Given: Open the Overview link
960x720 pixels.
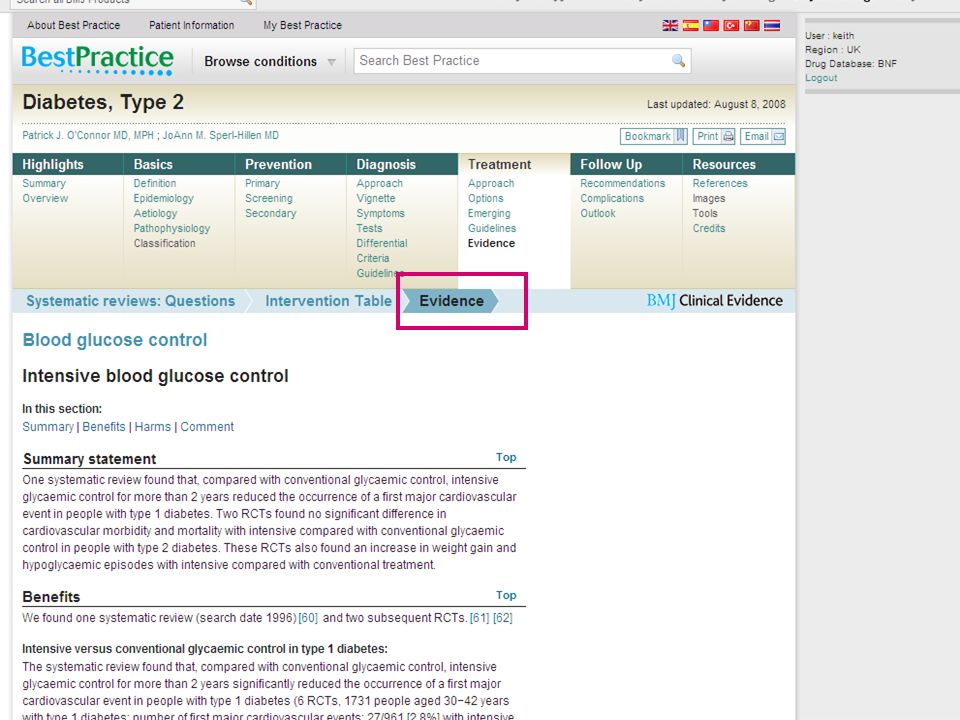Looking at the screenshot, I should pyautogui.click(x=45, y=198).
